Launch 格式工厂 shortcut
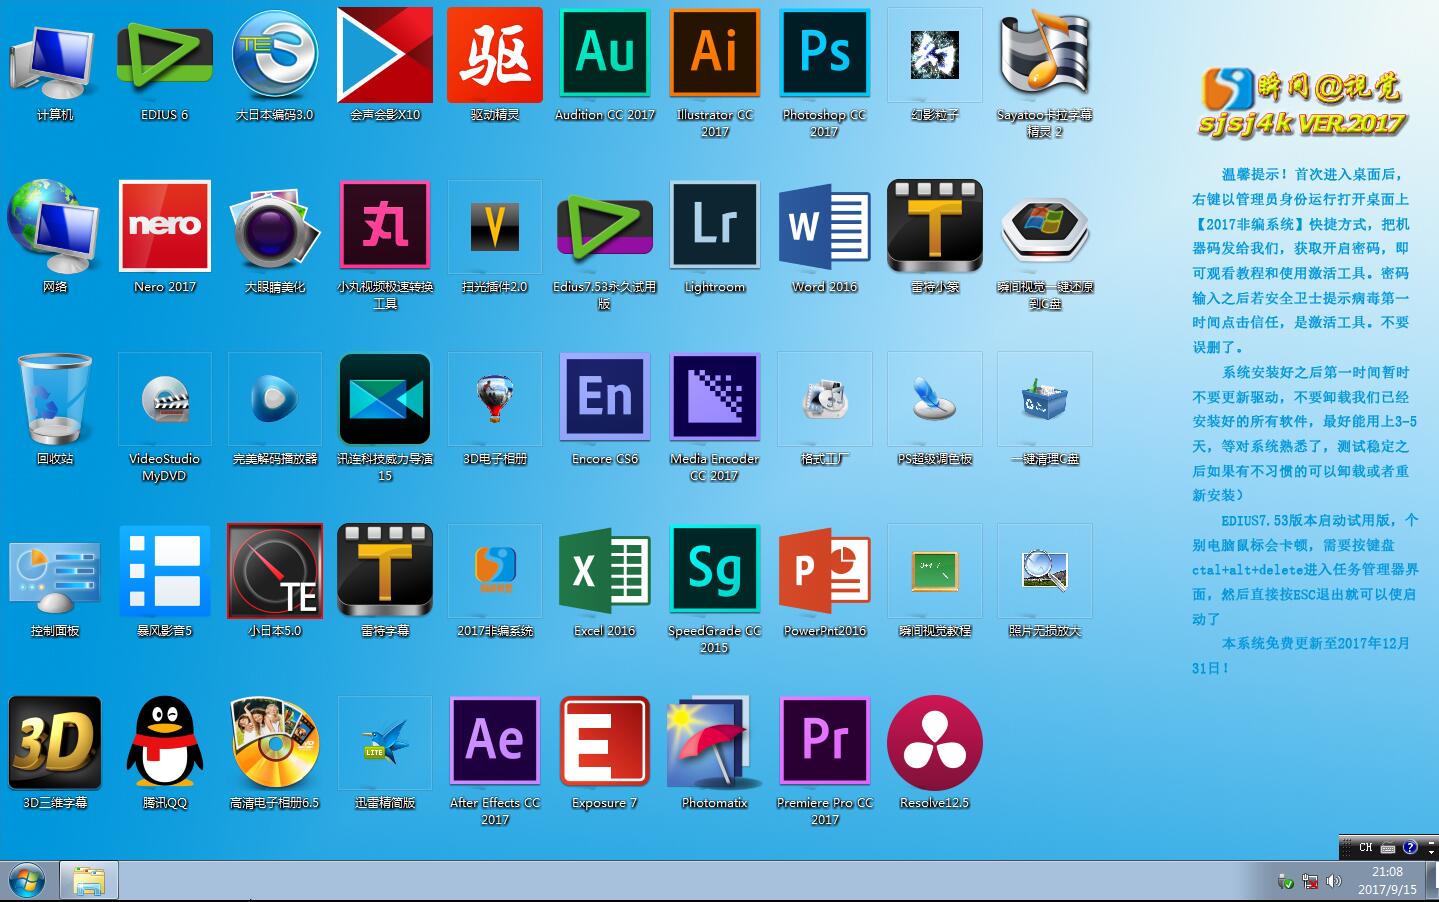Image resolution: width=1439 pixels, height=902 pixels. (825, 399)
